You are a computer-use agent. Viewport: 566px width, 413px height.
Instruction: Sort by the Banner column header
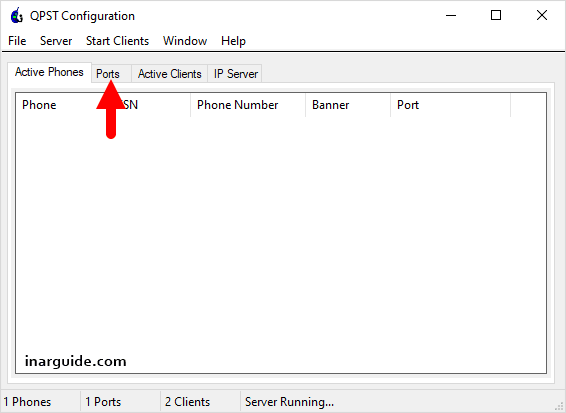point(348,105)
